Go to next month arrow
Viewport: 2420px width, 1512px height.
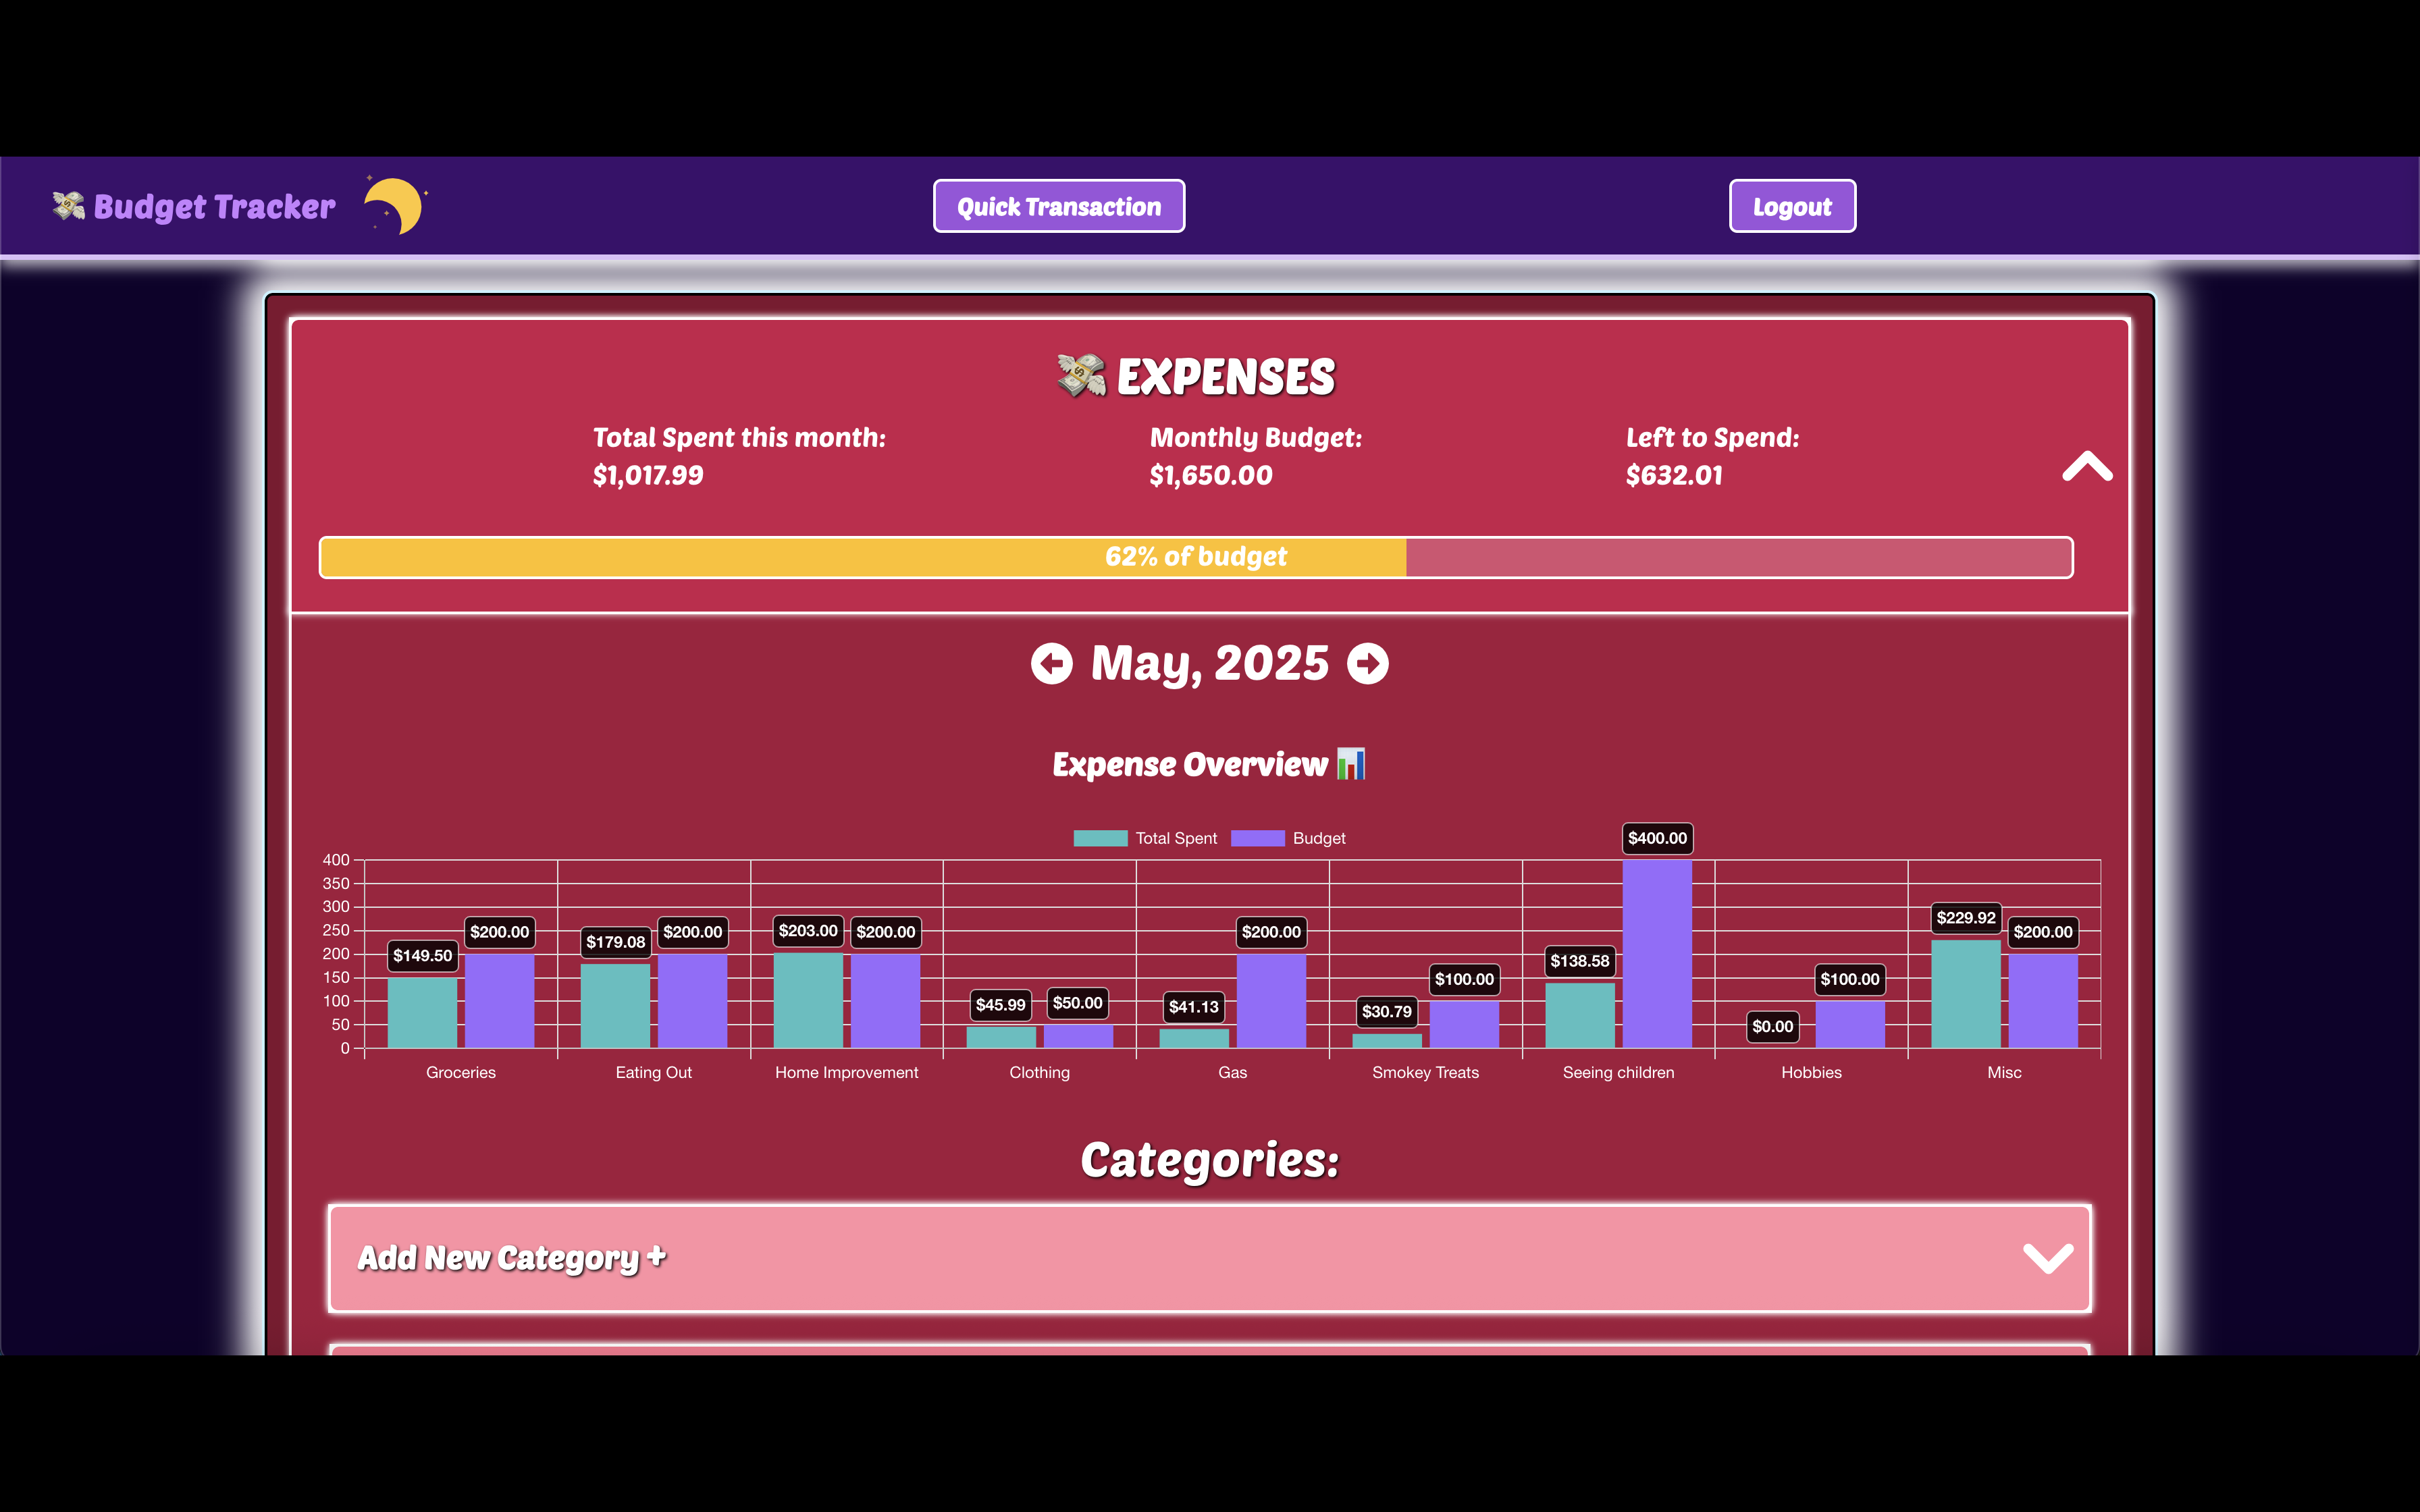(1367, 664)
